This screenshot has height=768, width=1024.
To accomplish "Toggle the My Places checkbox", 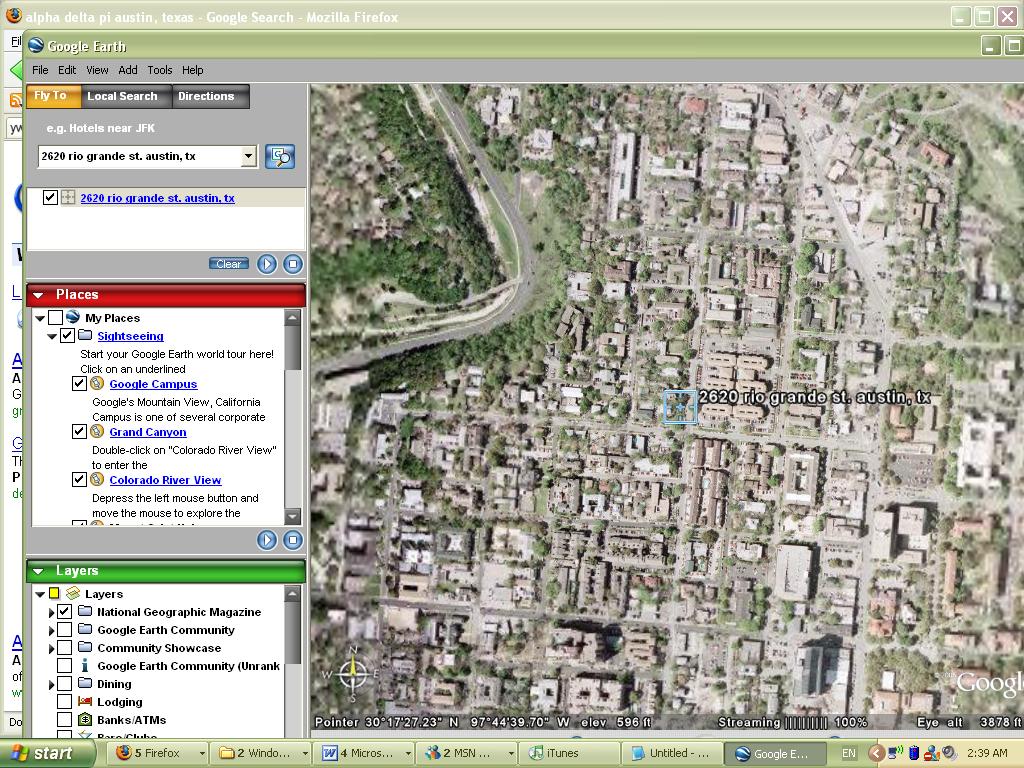I will (x=56, y=317).
